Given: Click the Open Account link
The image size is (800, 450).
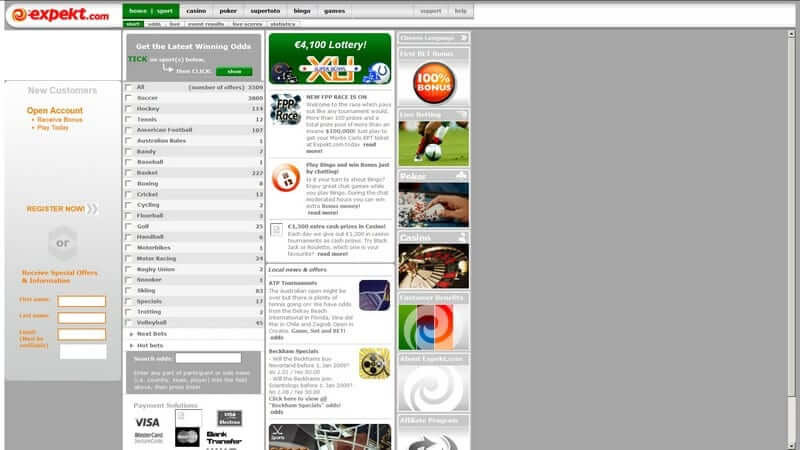Looking at the screenshot, I should click(55, 110).
